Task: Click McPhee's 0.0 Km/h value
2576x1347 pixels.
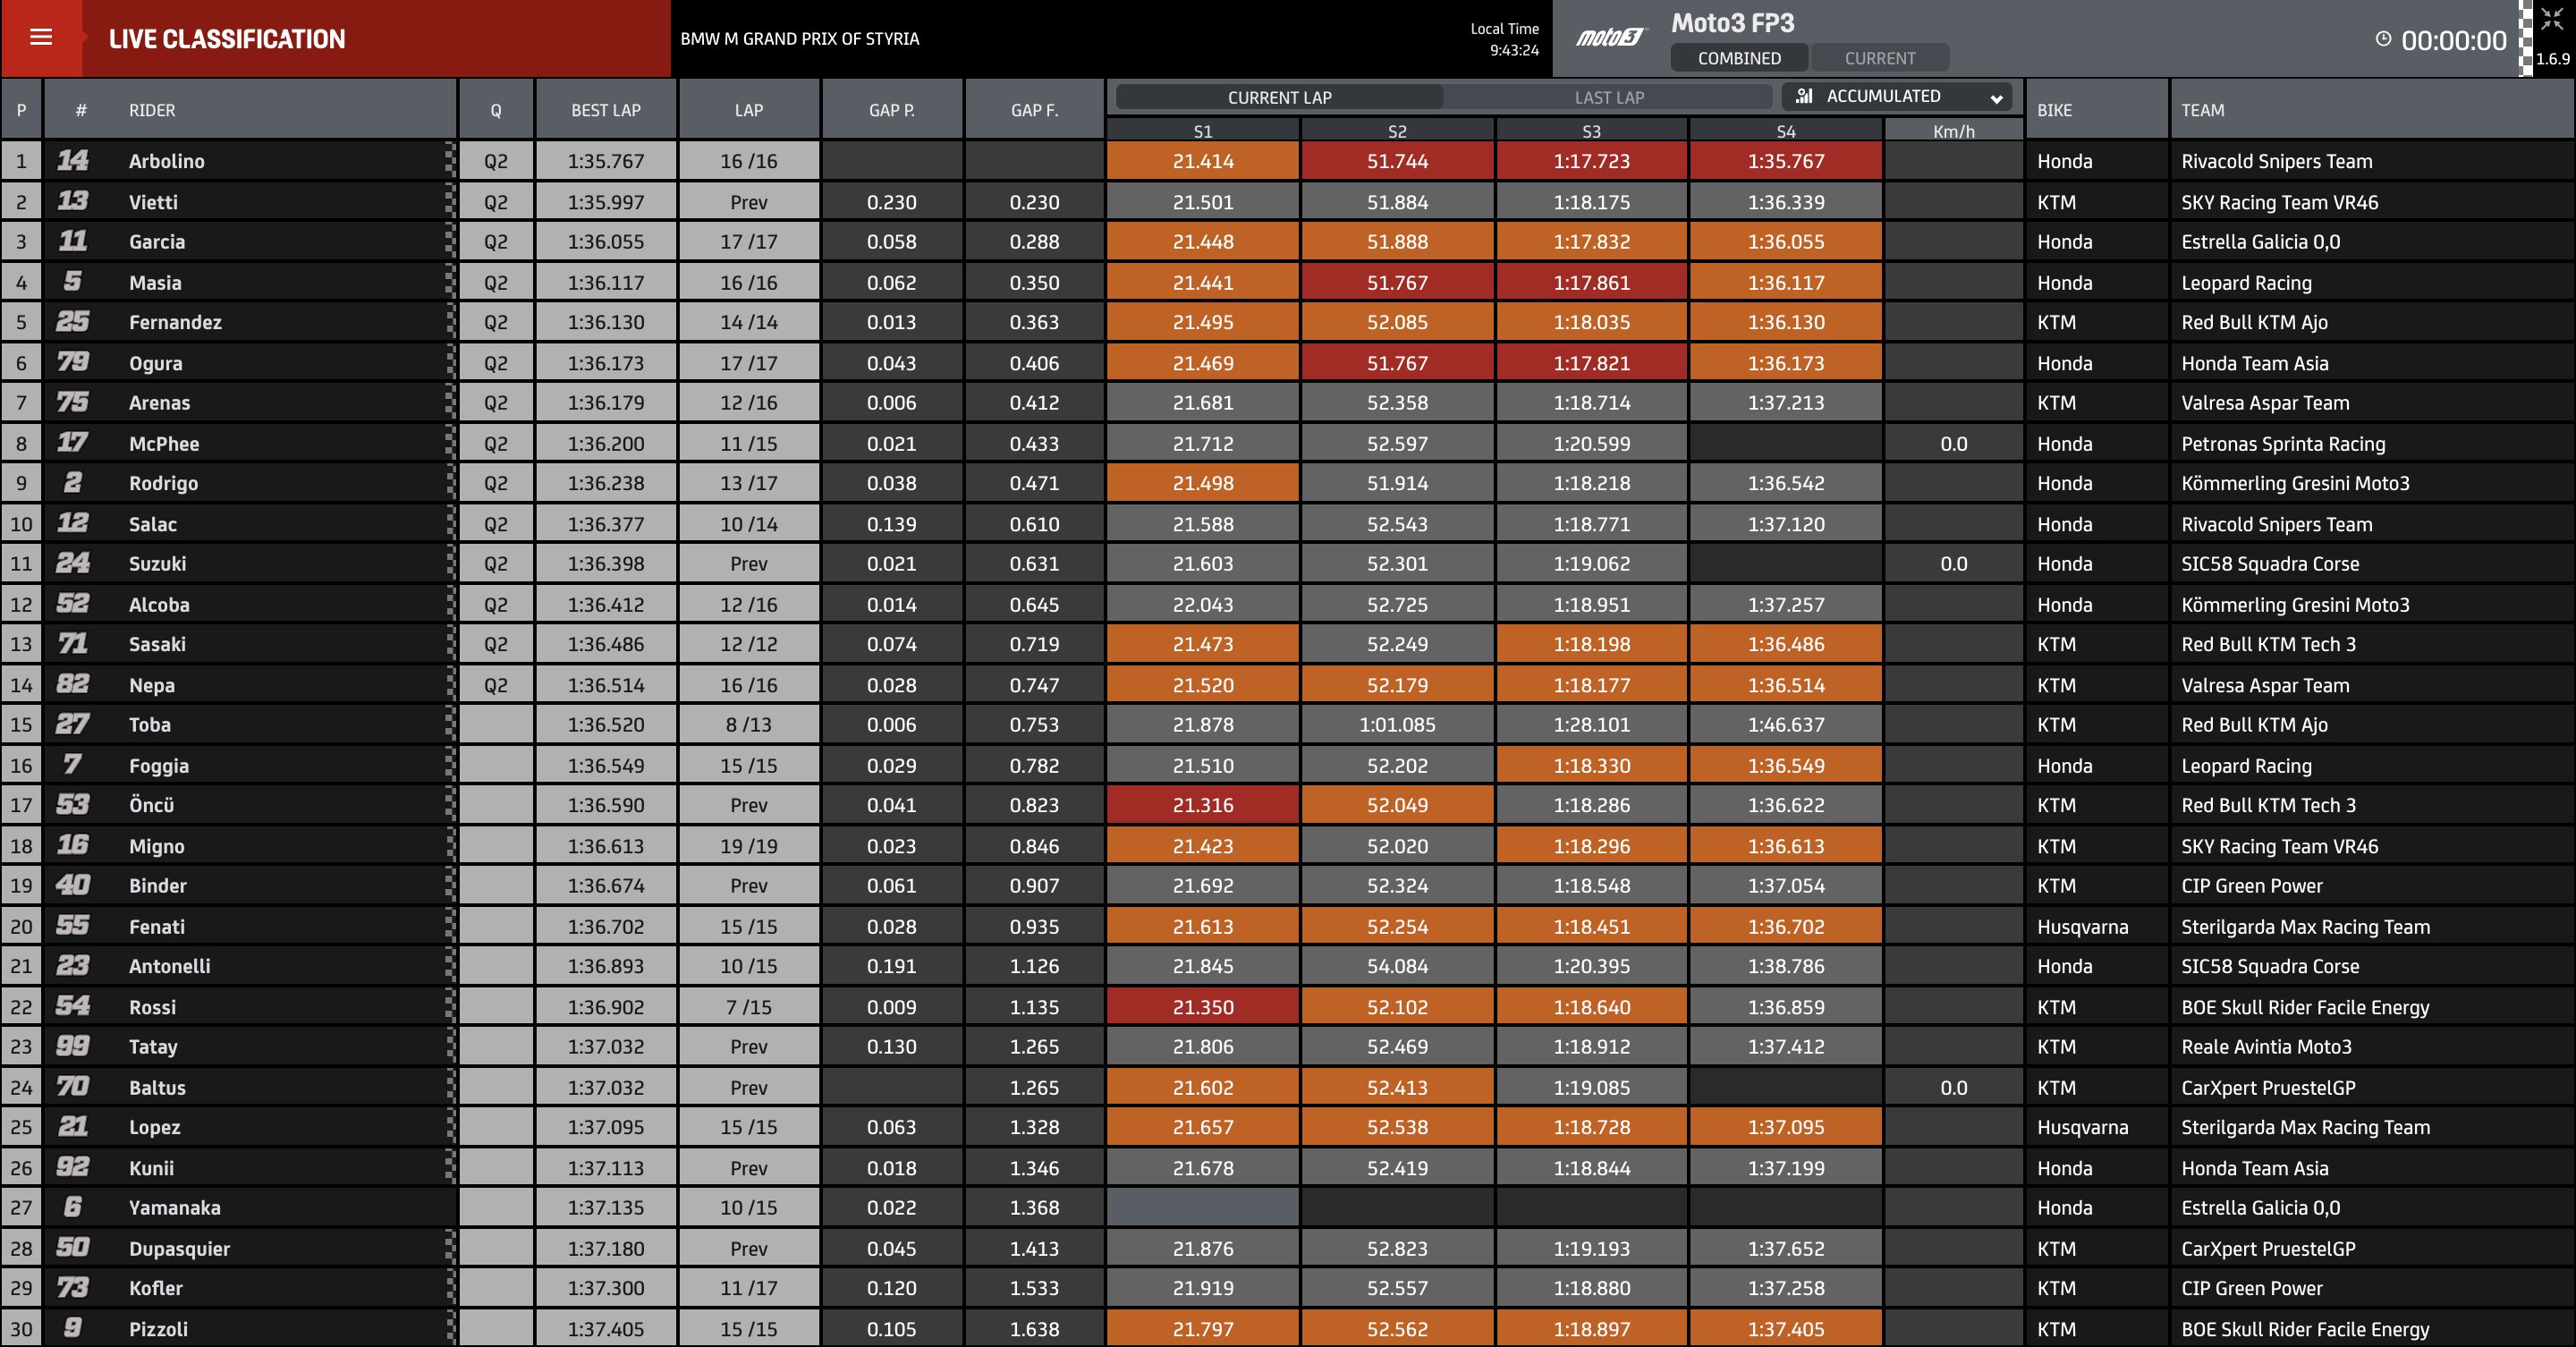Action: point(1954,444)
